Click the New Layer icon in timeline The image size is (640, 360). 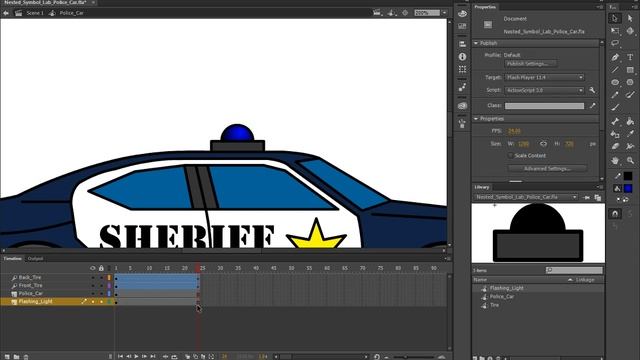click(7, 357)
